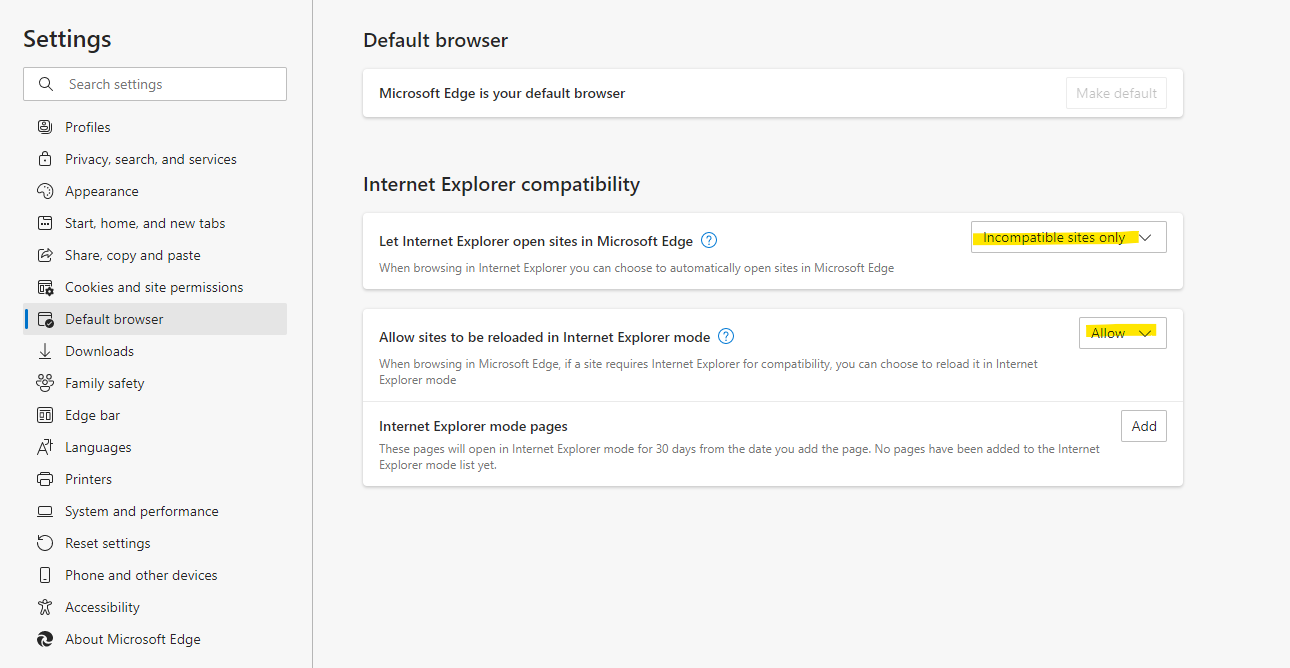The width and height of the screenshot is (1290, 668).
Task: Open Profiles settings page
Action: click(x=155, y=127)
